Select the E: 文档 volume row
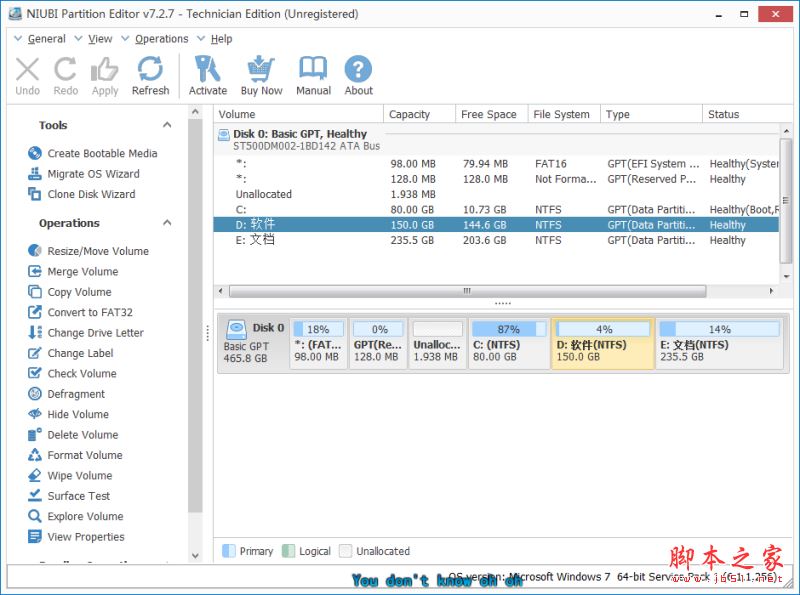This screenshot has width=800, height=595. pyautogui.click(x=496, y=240)
